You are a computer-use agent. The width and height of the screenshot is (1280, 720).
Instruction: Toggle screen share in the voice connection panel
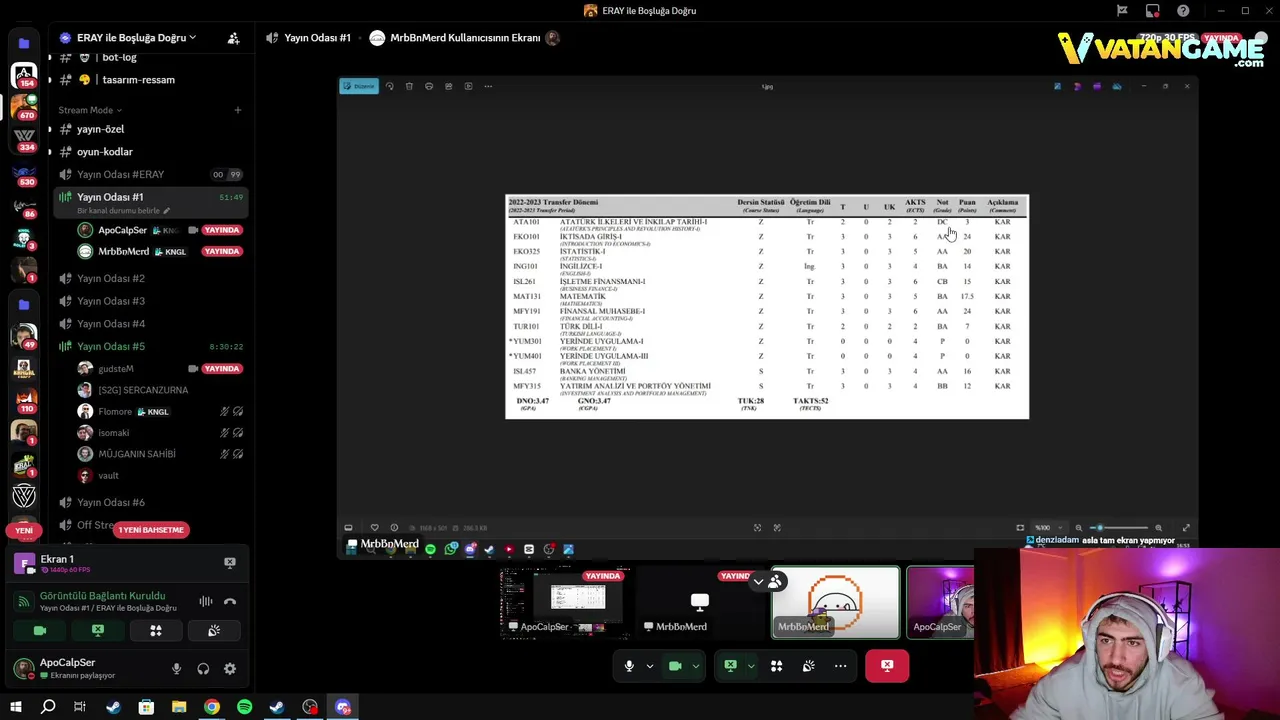[x=98, y=631]
